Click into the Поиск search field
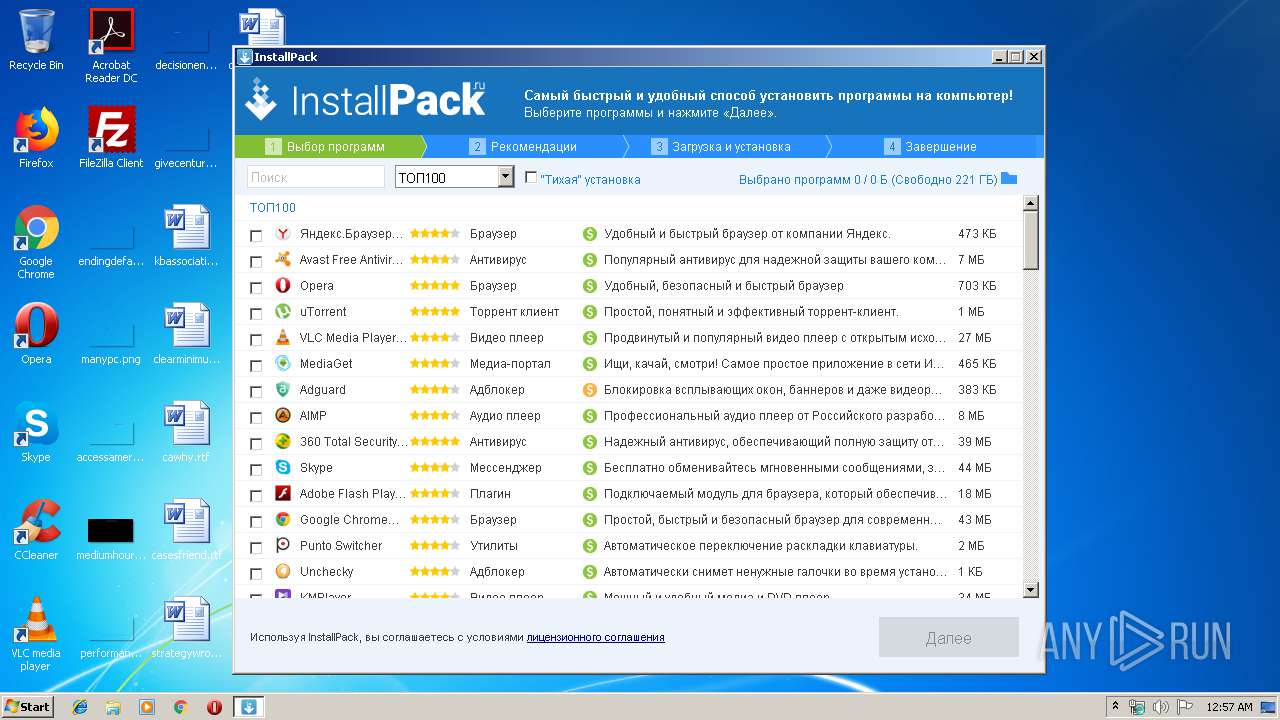Viewport: 1280px width, 720px height. [x=316, y=177]
